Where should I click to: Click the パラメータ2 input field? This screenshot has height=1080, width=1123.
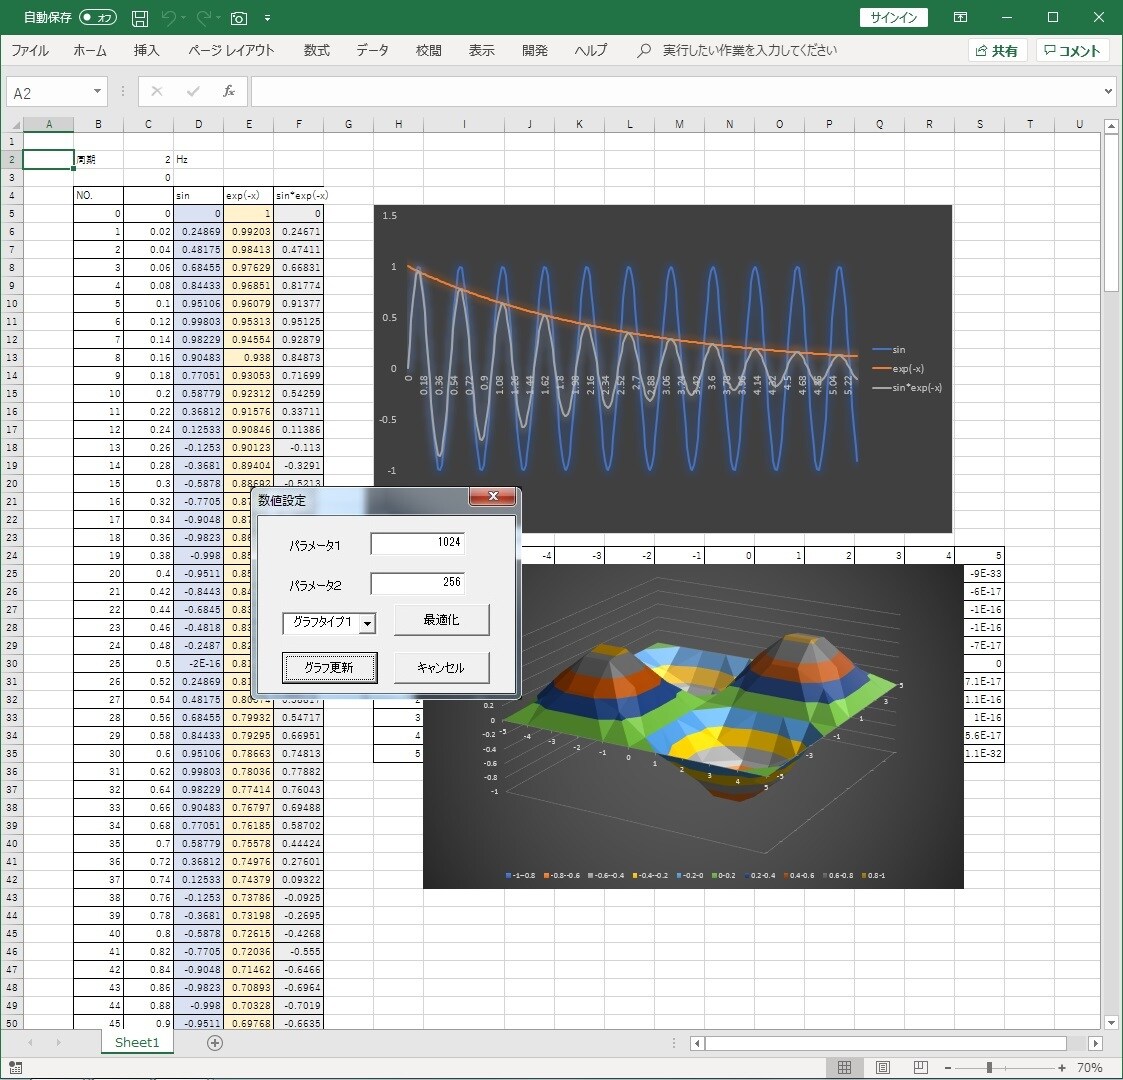click(418, 583)
